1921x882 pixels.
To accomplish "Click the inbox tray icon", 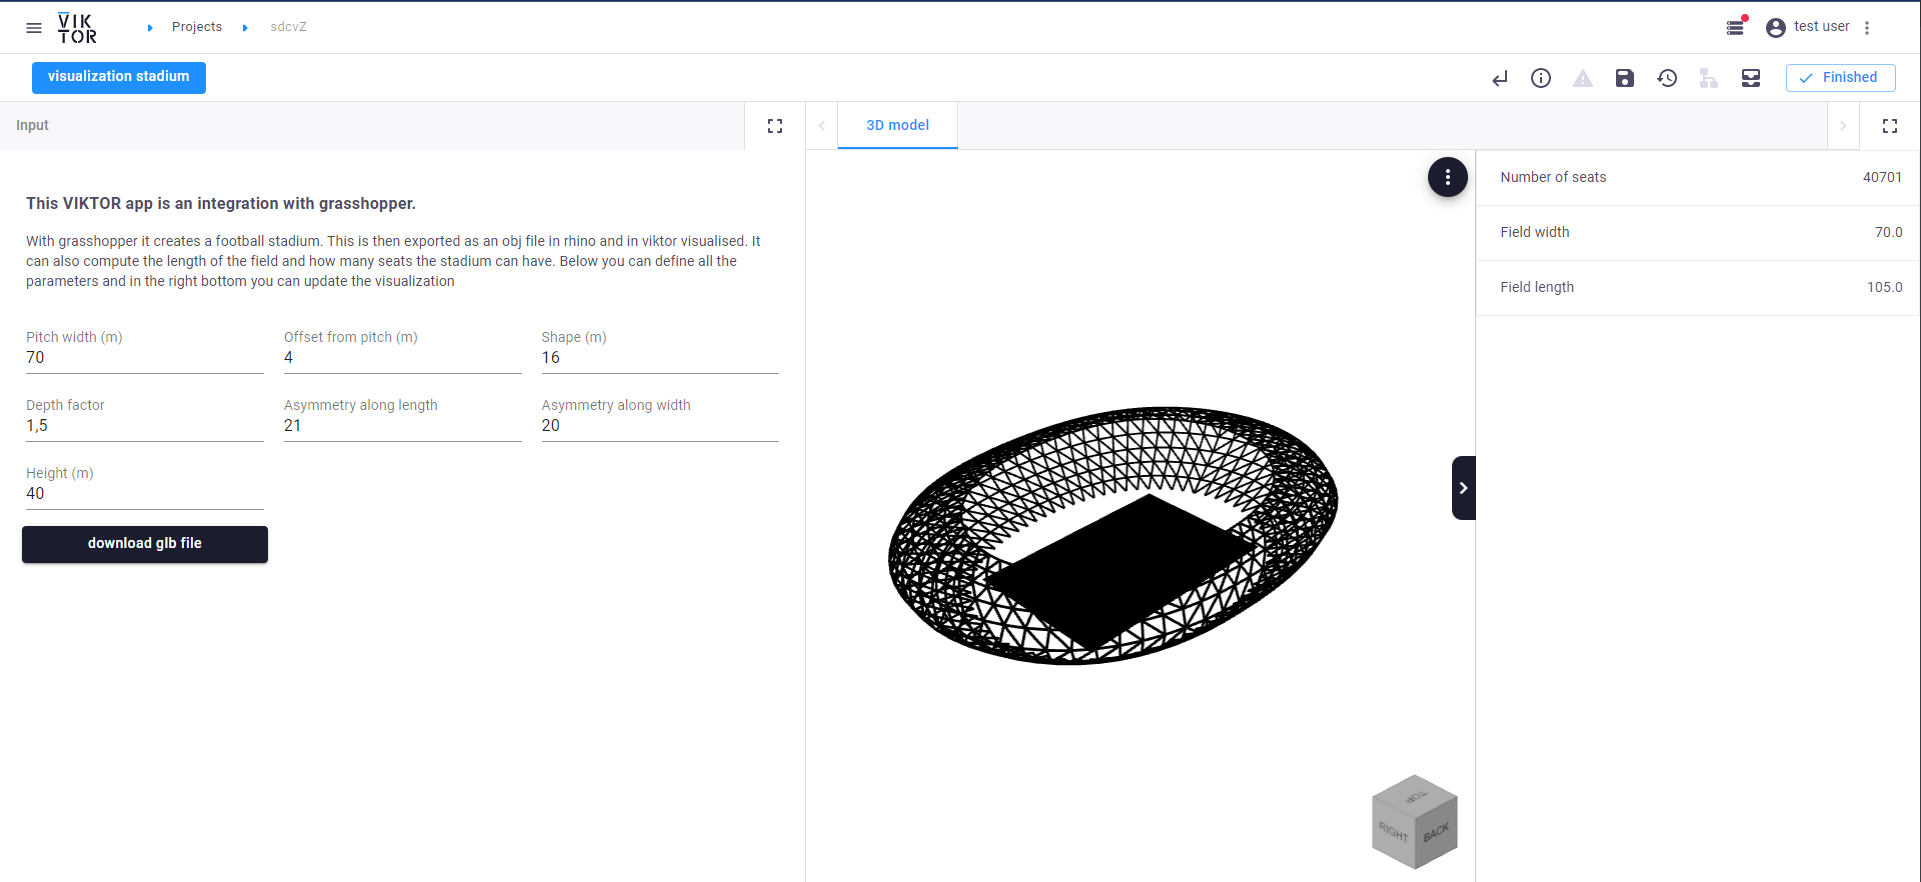I will [x=1751, y=78].
